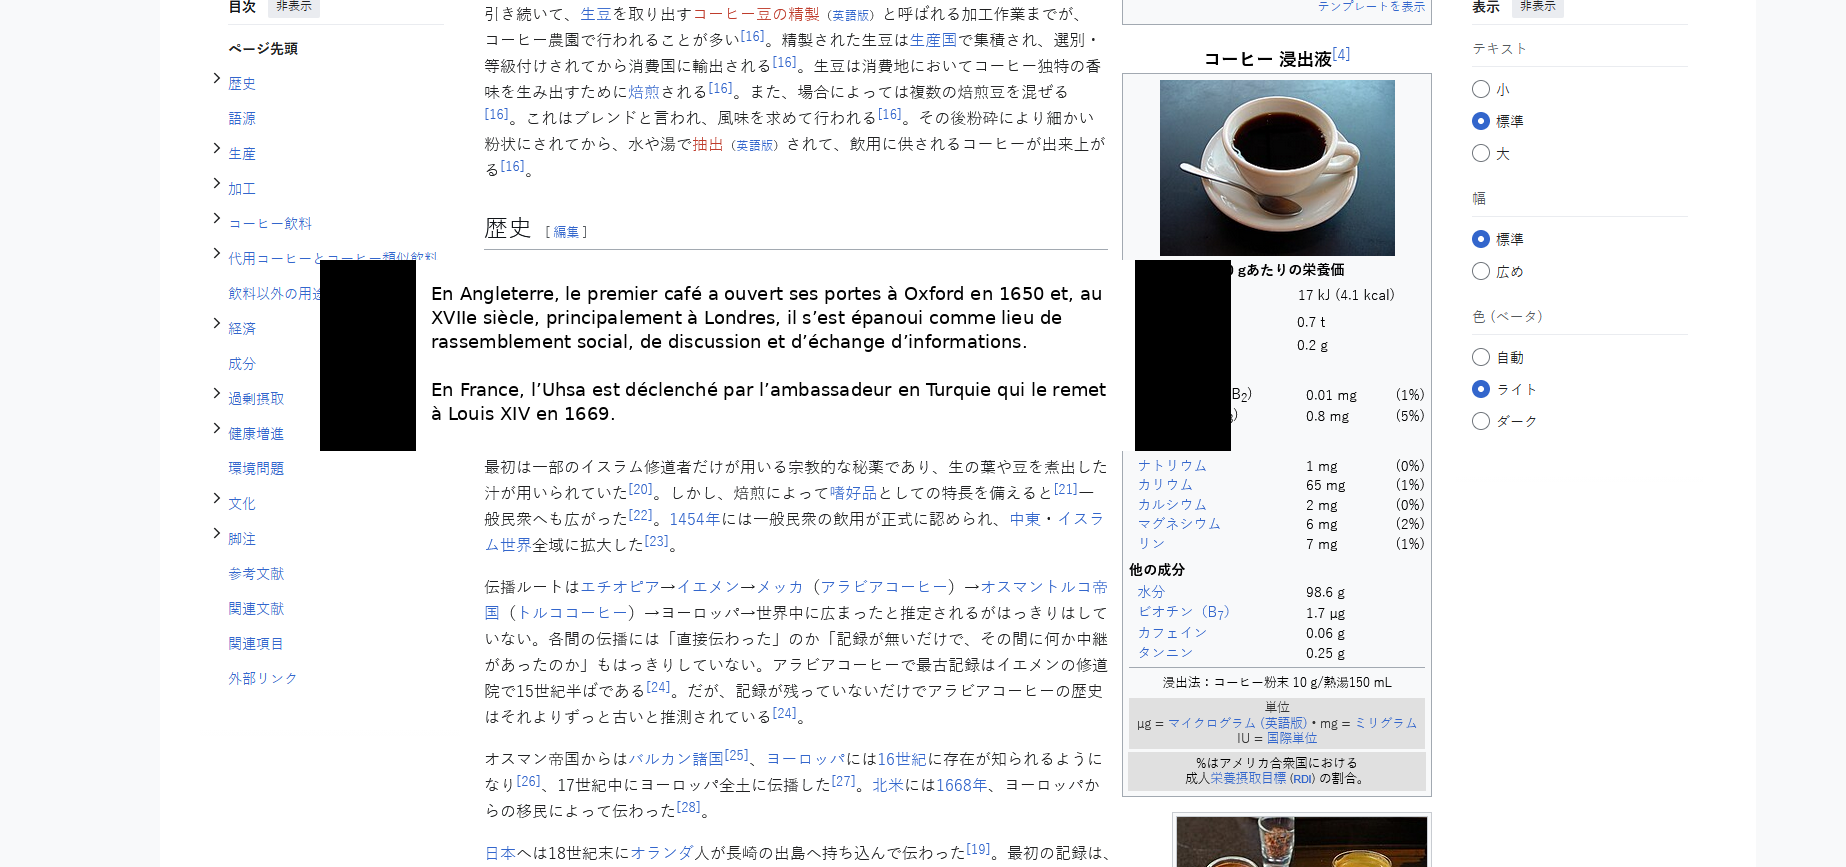Expand the 脚注 section chevron
The width and height of the screenshot is (1846, 867).
tap(217, 534)
